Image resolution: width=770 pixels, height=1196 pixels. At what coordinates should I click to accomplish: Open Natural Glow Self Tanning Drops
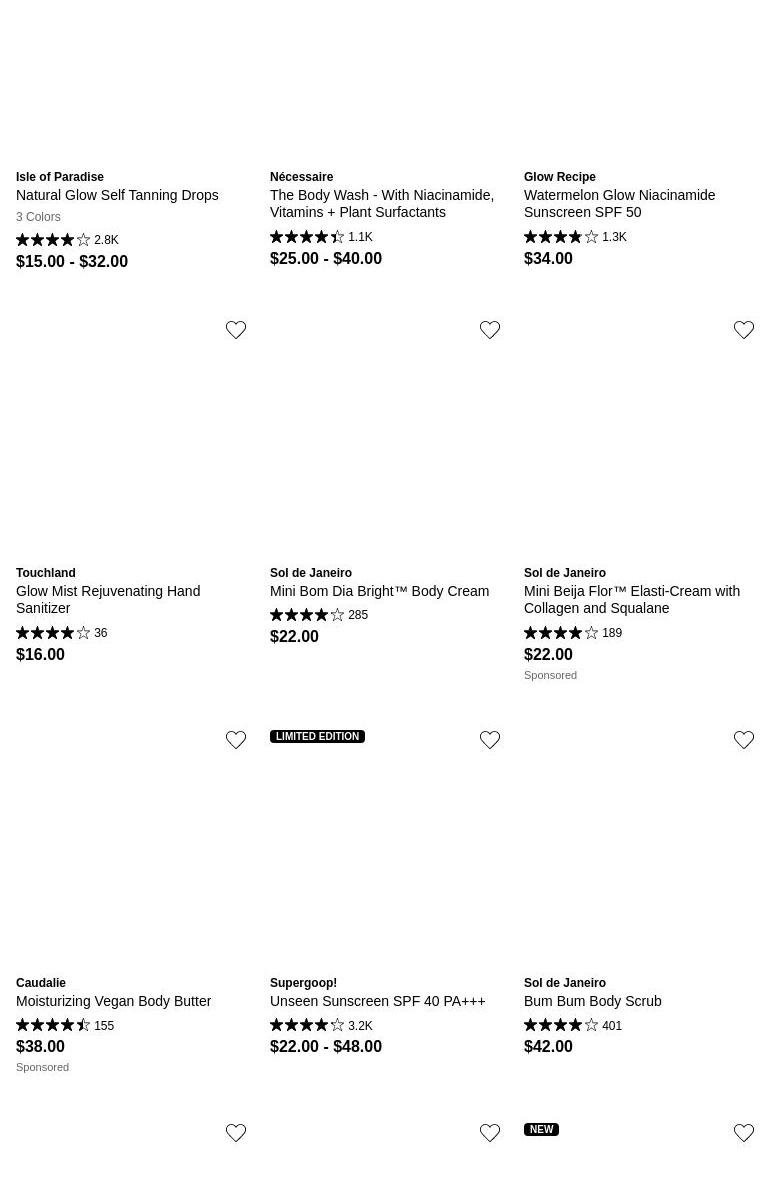pos(117,195)
